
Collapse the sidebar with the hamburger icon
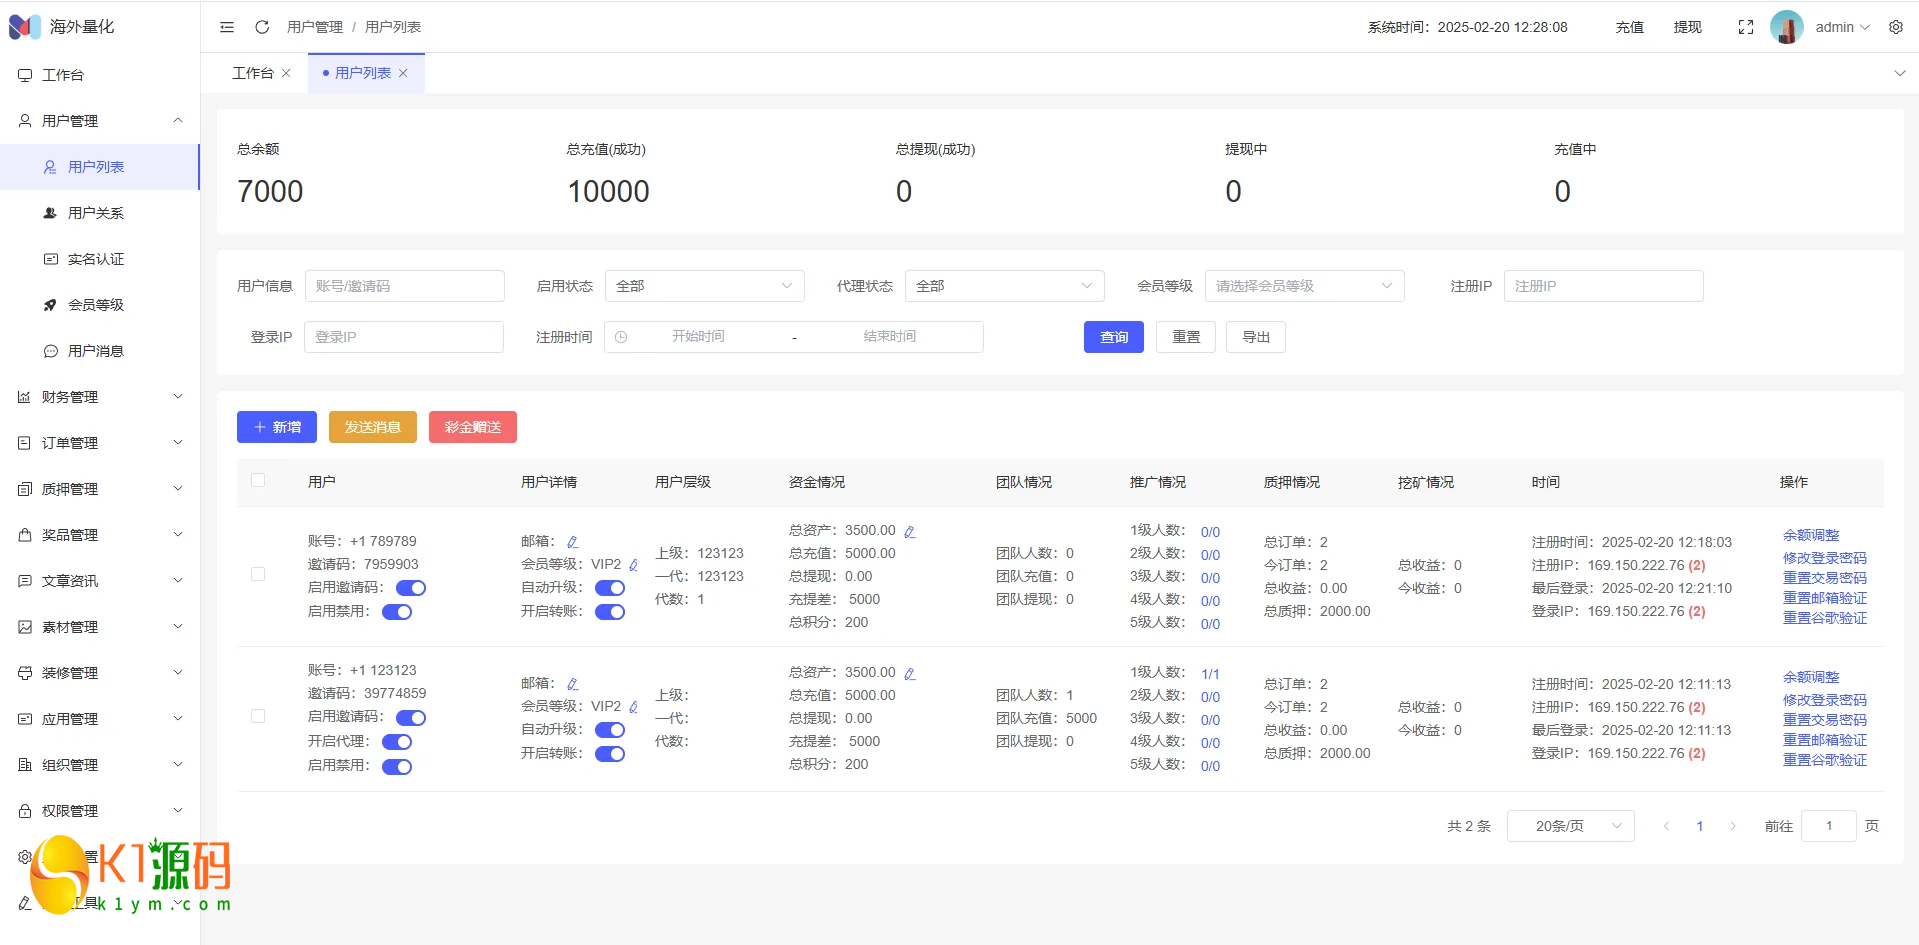point(227,27)
